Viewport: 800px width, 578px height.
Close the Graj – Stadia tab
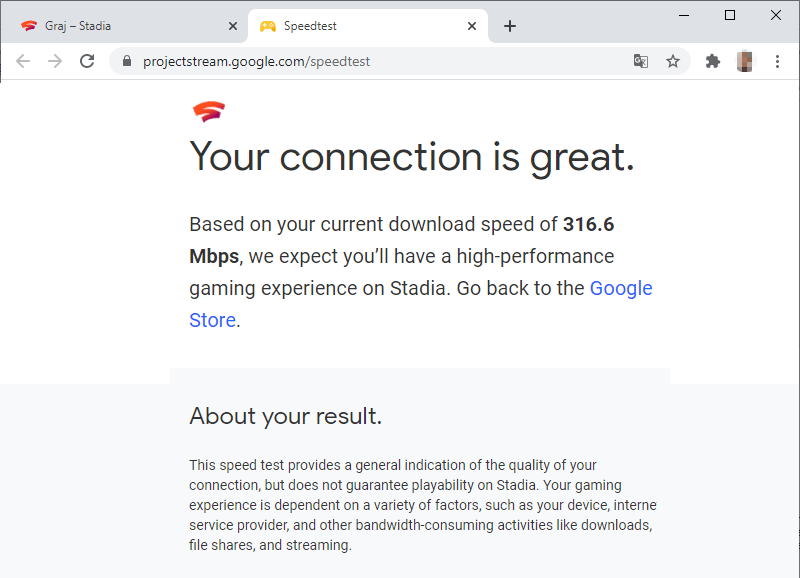[x=233, y=26]
